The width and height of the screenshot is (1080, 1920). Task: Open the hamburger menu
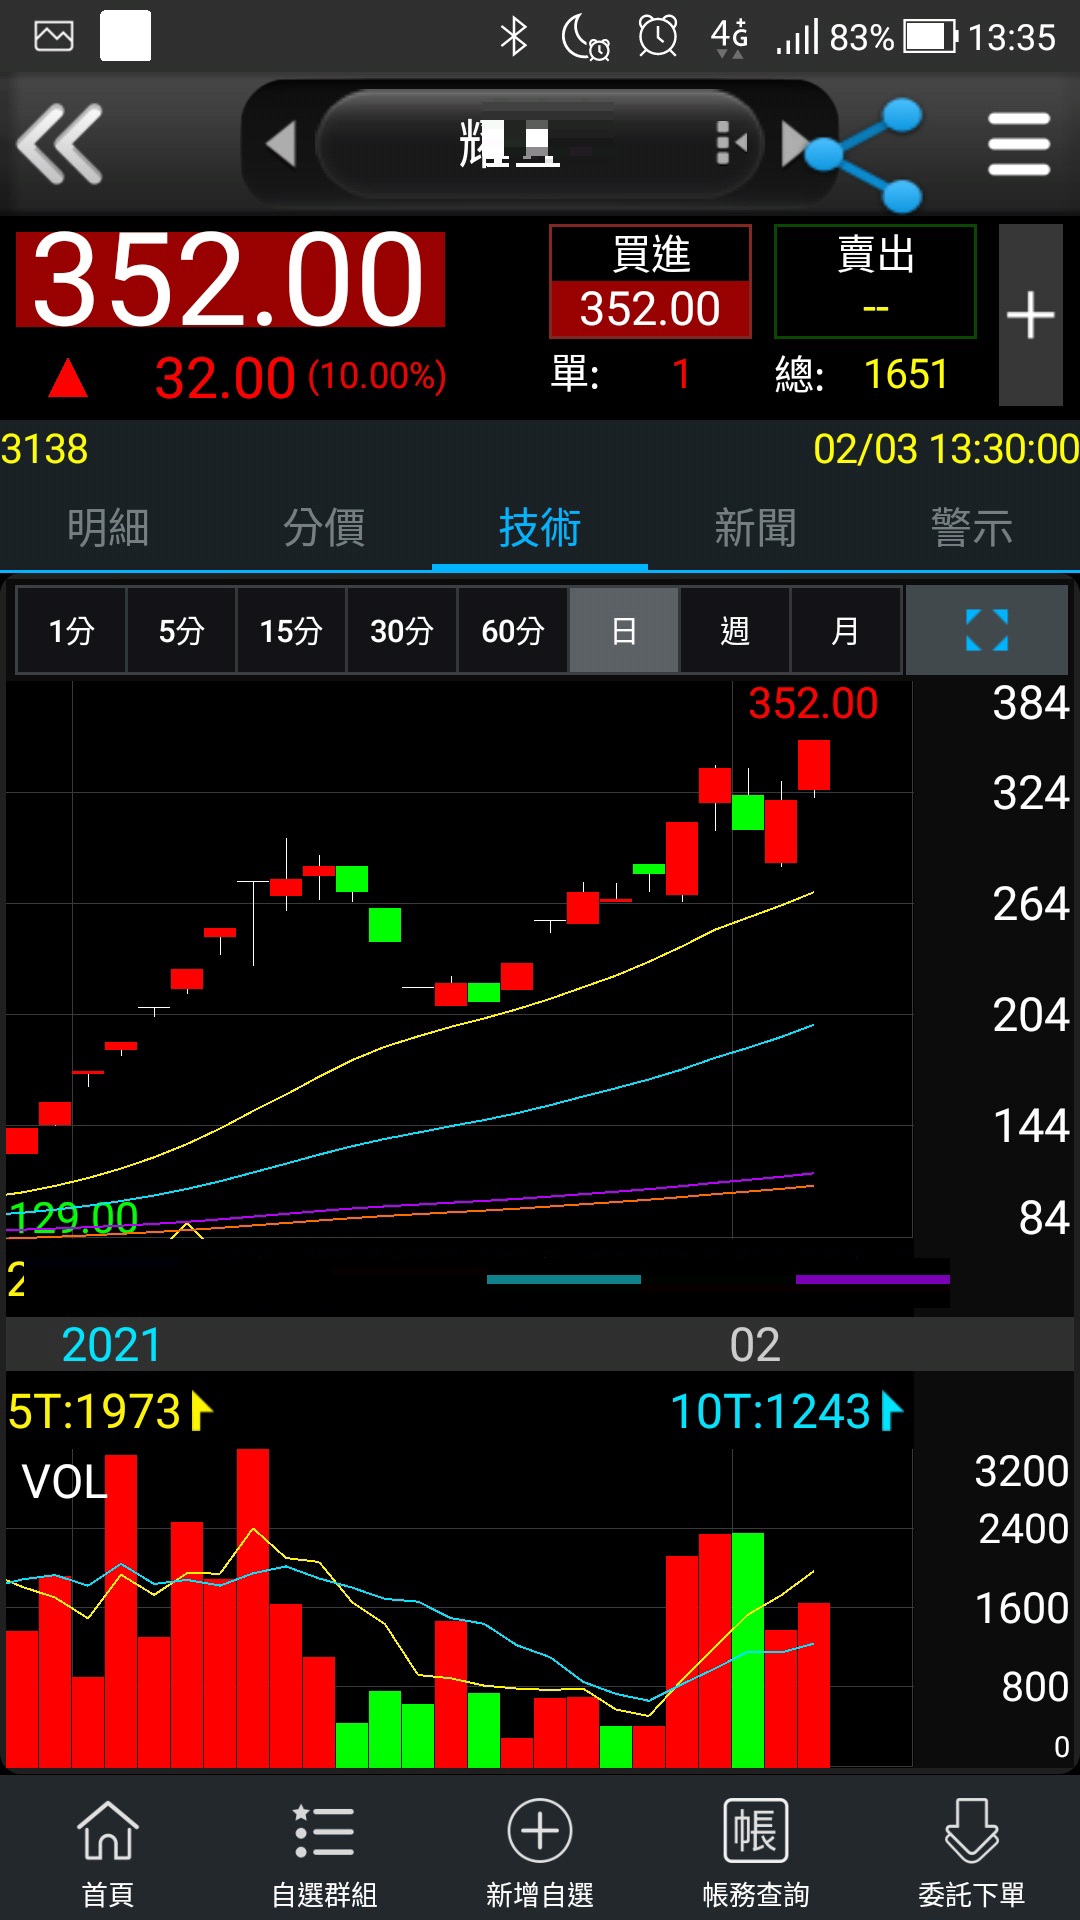[1018, 145]
